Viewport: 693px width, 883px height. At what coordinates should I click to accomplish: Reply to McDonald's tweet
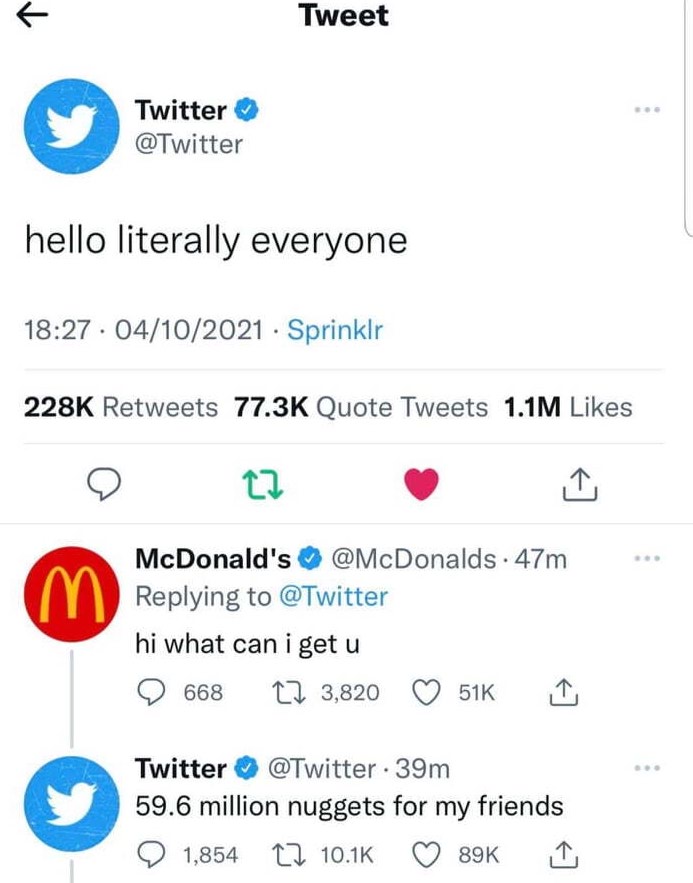point(150,692)
